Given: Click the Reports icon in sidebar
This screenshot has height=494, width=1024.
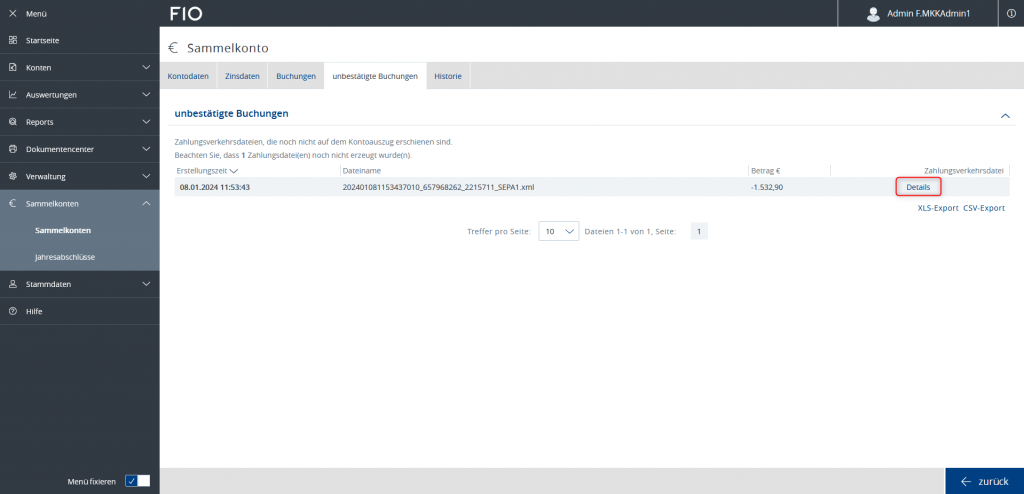Looking at the screenshot, I should [x=12, y=122].
